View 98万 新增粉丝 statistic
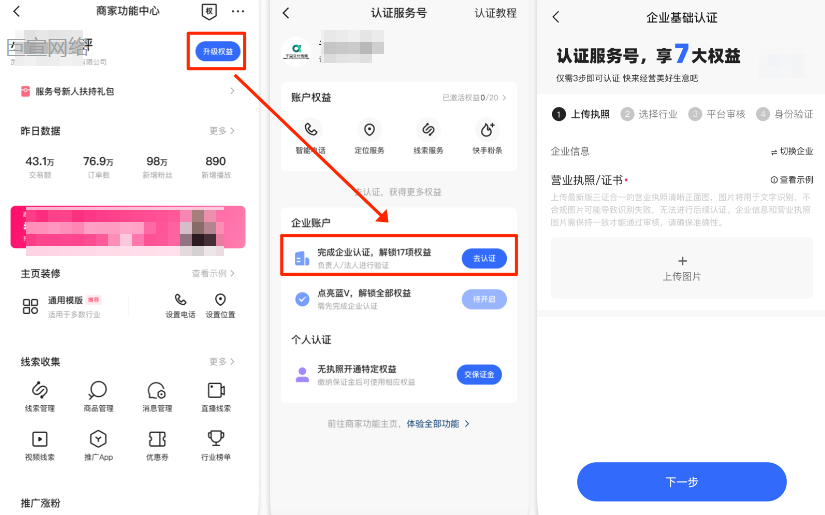 [157, 167]
